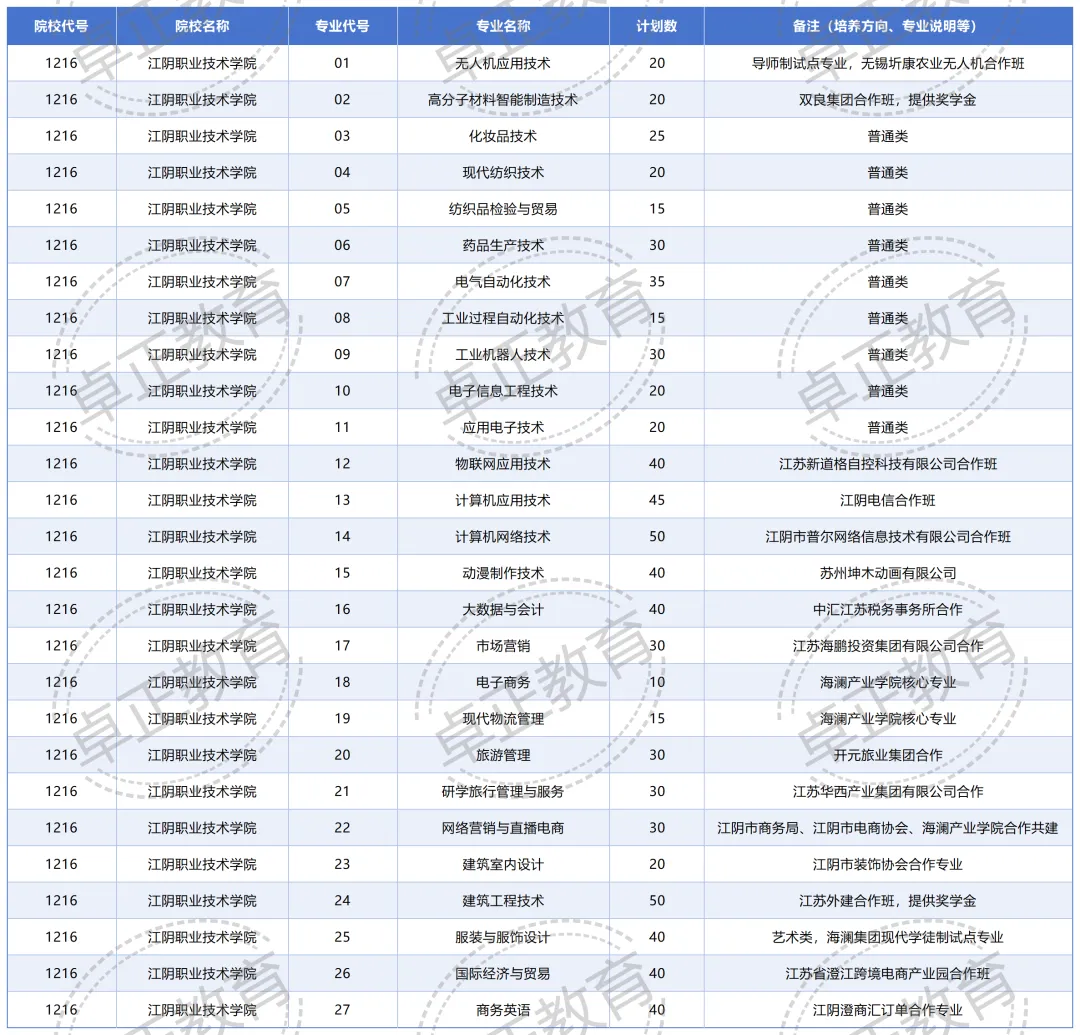Screen dimensions: 1080x1035
Task: Select the 研学旅行管理与服务 cell
Action: 503,792
